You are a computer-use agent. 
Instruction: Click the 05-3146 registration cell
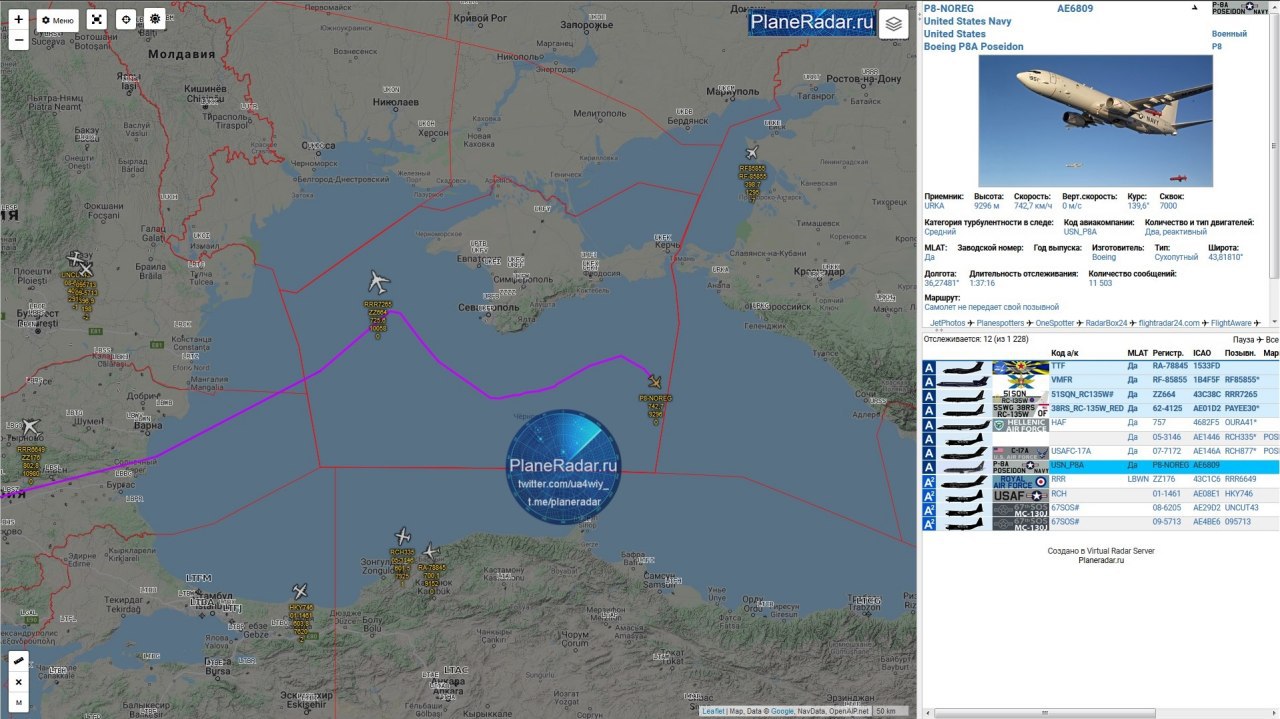click(x=1165, y=438)
